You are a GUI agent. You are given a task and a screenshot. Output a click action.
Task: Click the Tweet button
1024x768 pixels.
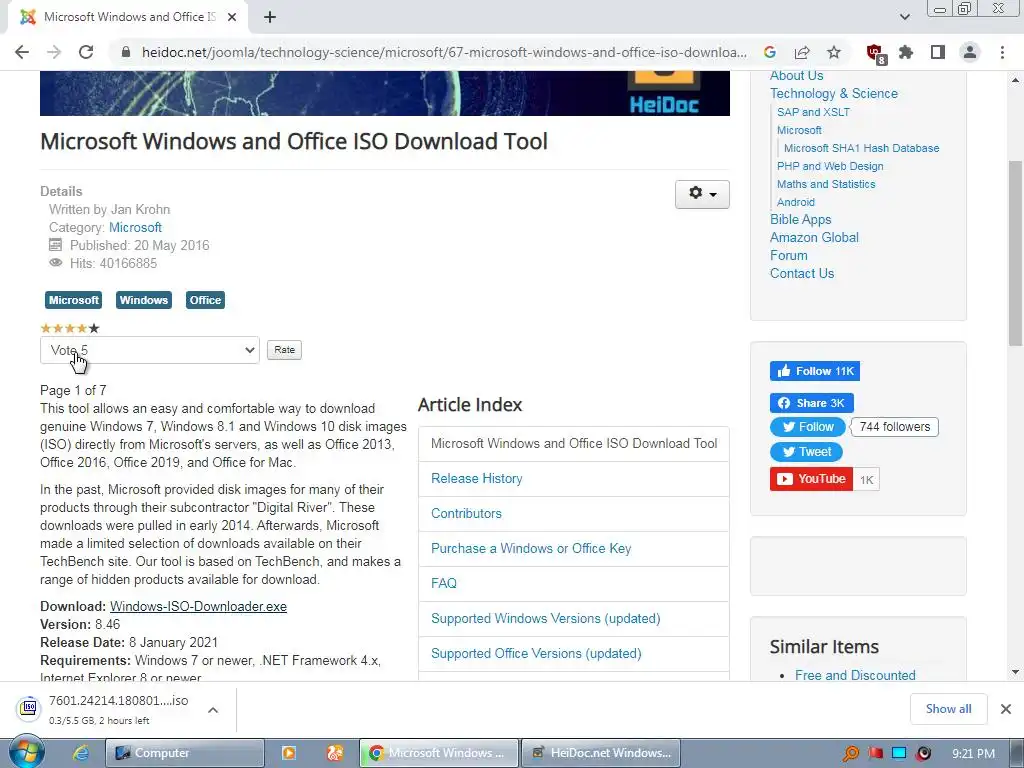click(806, 452)
